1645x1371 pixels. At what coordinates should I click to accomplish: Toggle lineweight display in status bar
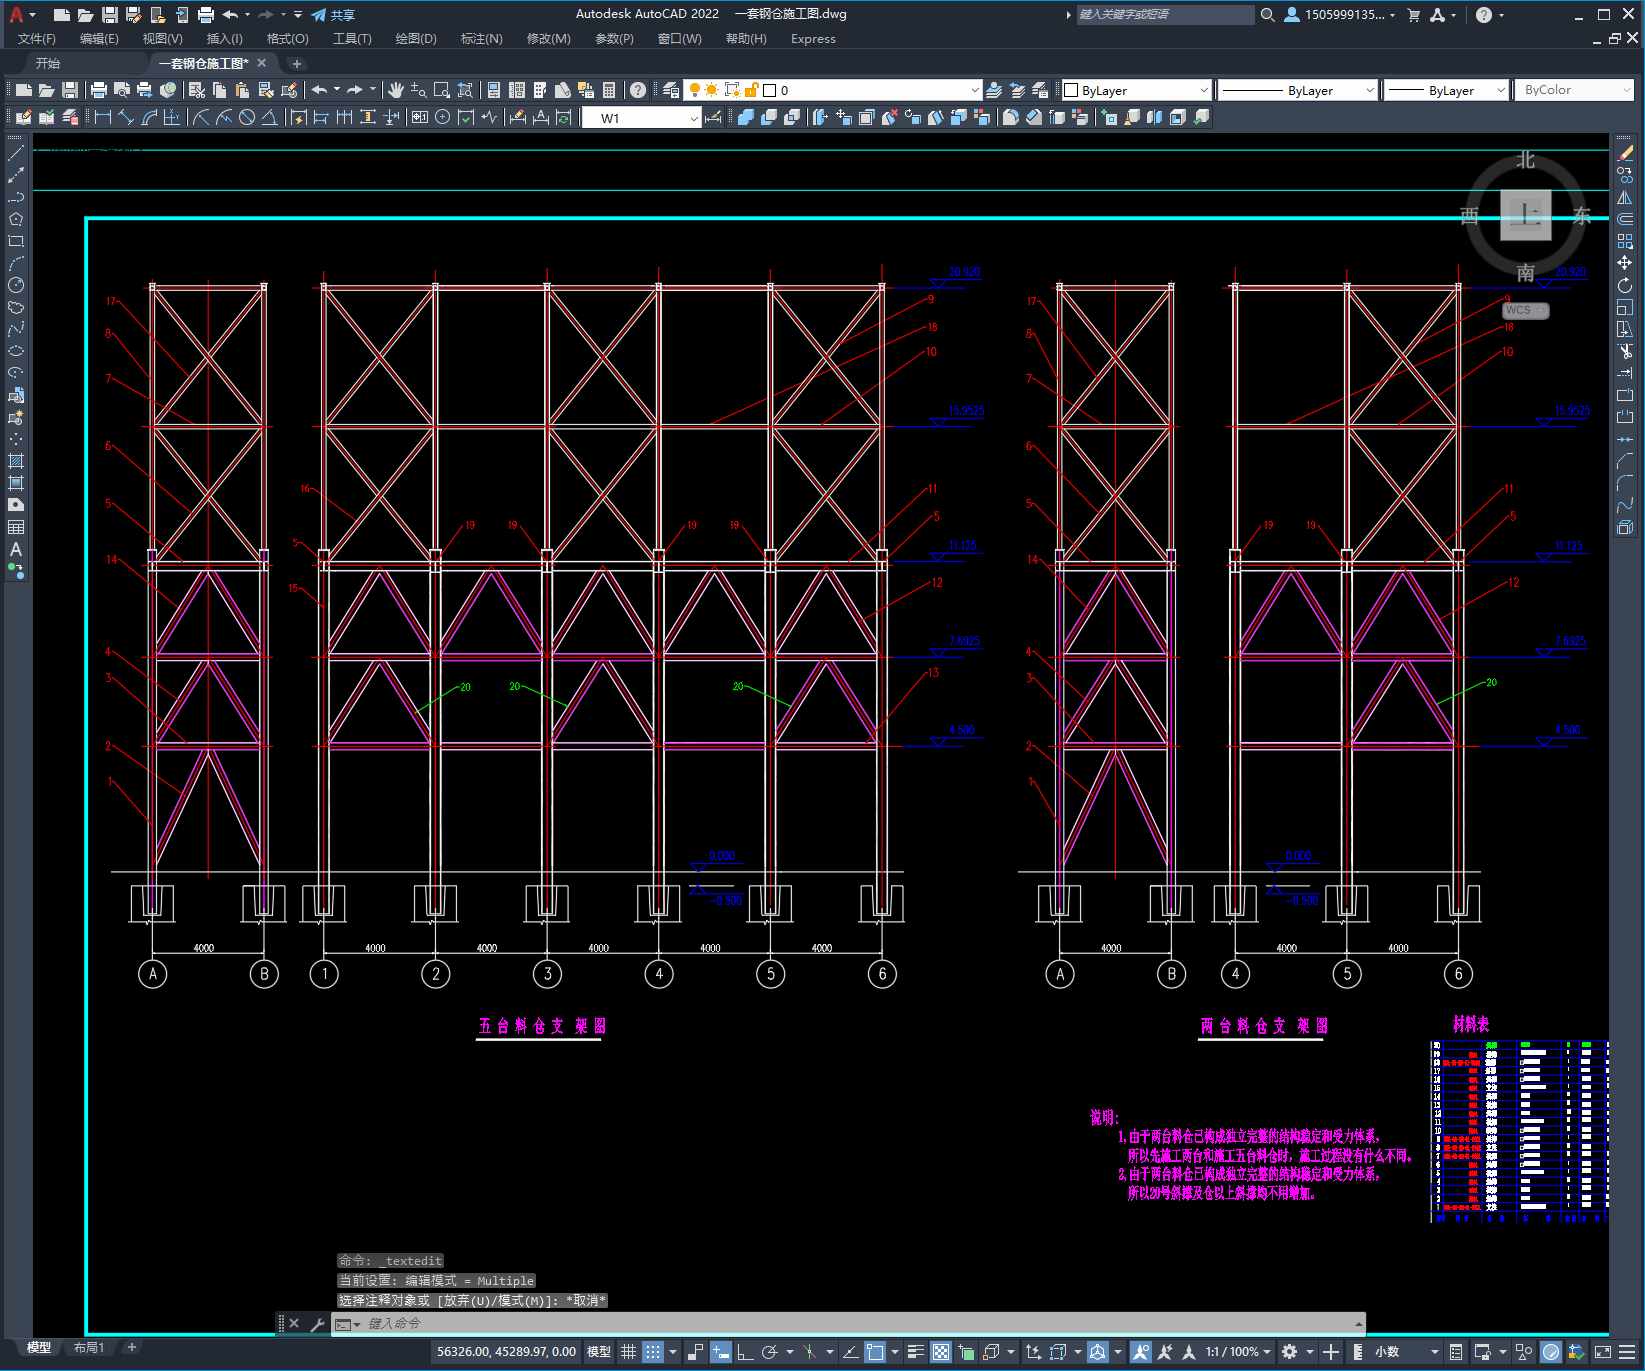915,1352
